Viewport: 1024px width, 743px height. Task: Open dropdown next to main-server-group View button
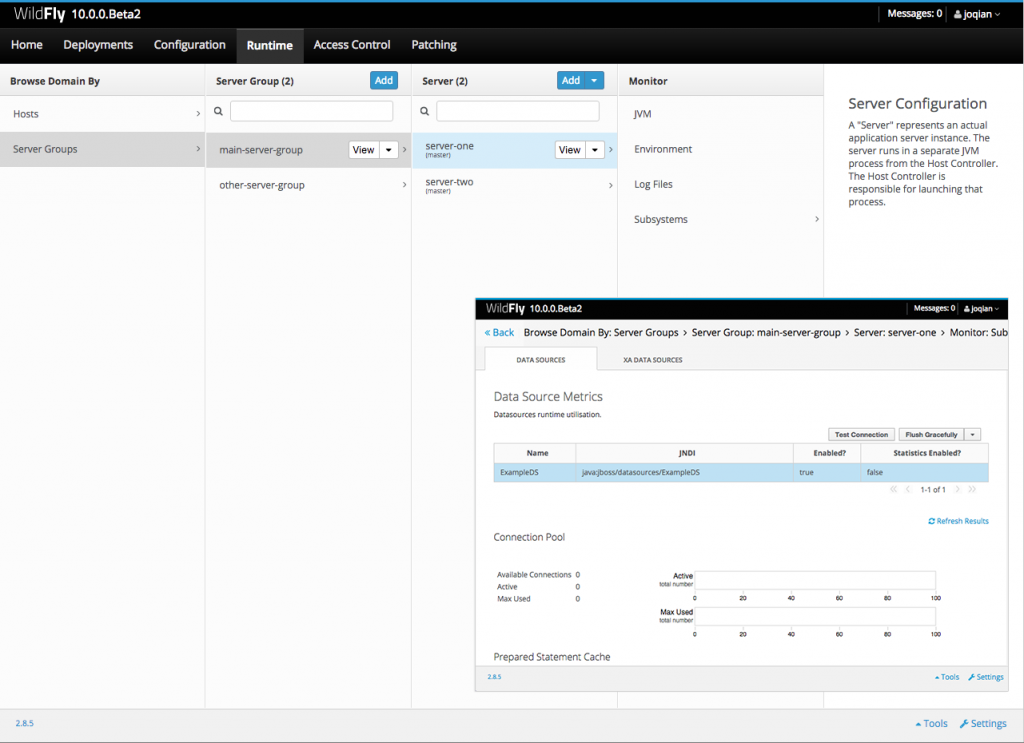point(389,150)
